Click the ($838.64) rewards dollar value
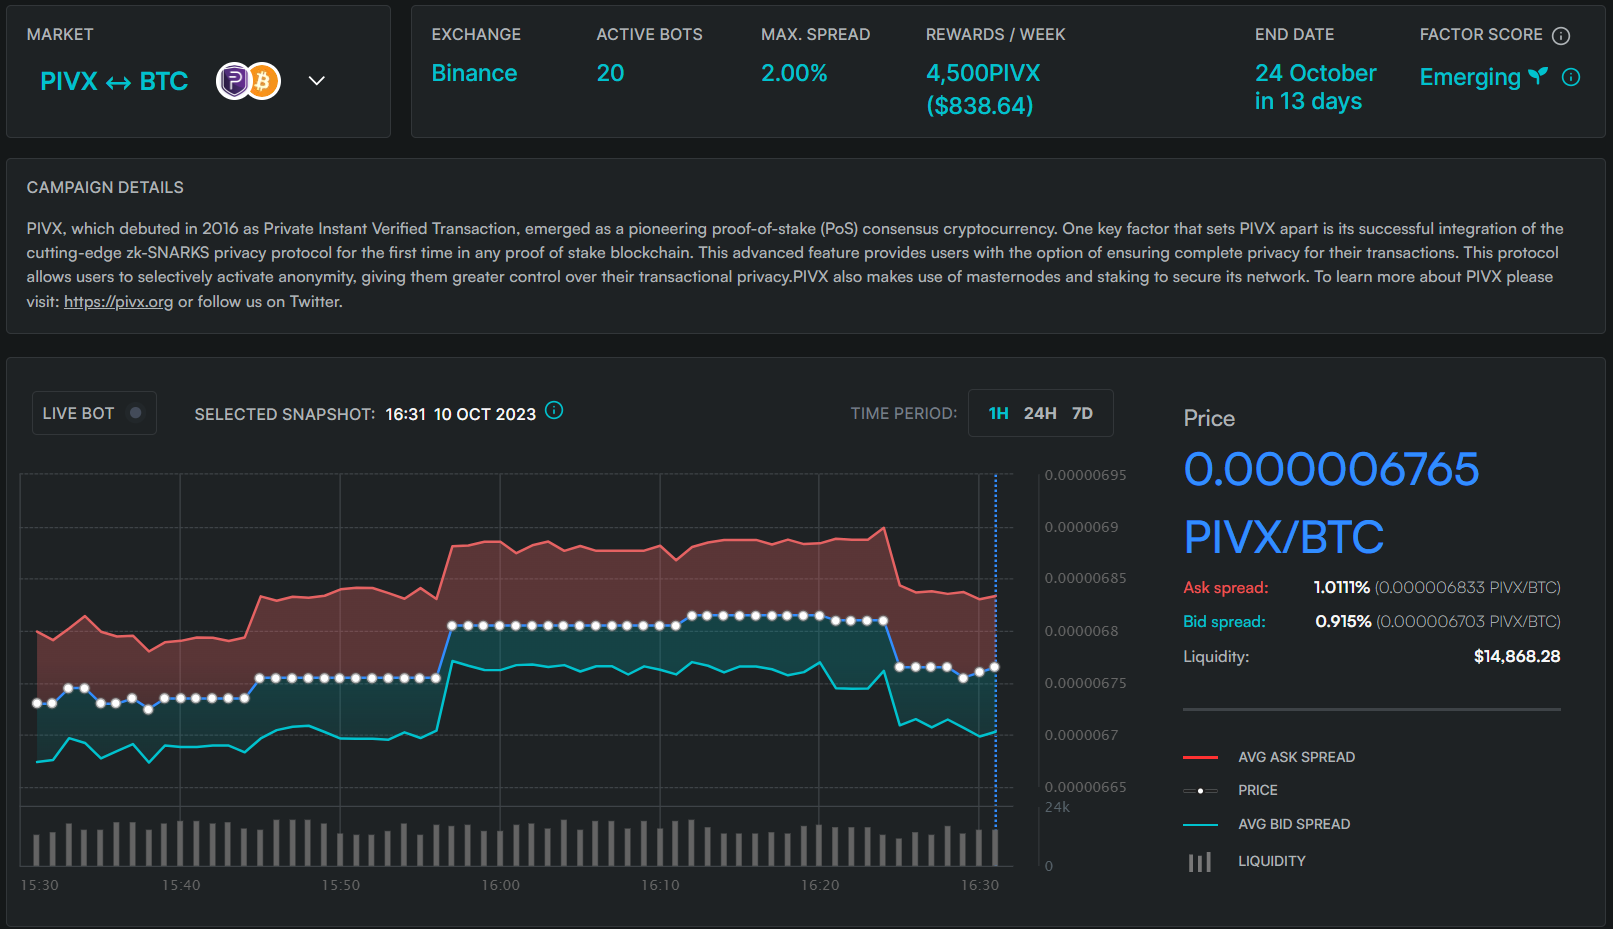The height and width of the screenshot is (929, 1613). click(x=980, y=105)
